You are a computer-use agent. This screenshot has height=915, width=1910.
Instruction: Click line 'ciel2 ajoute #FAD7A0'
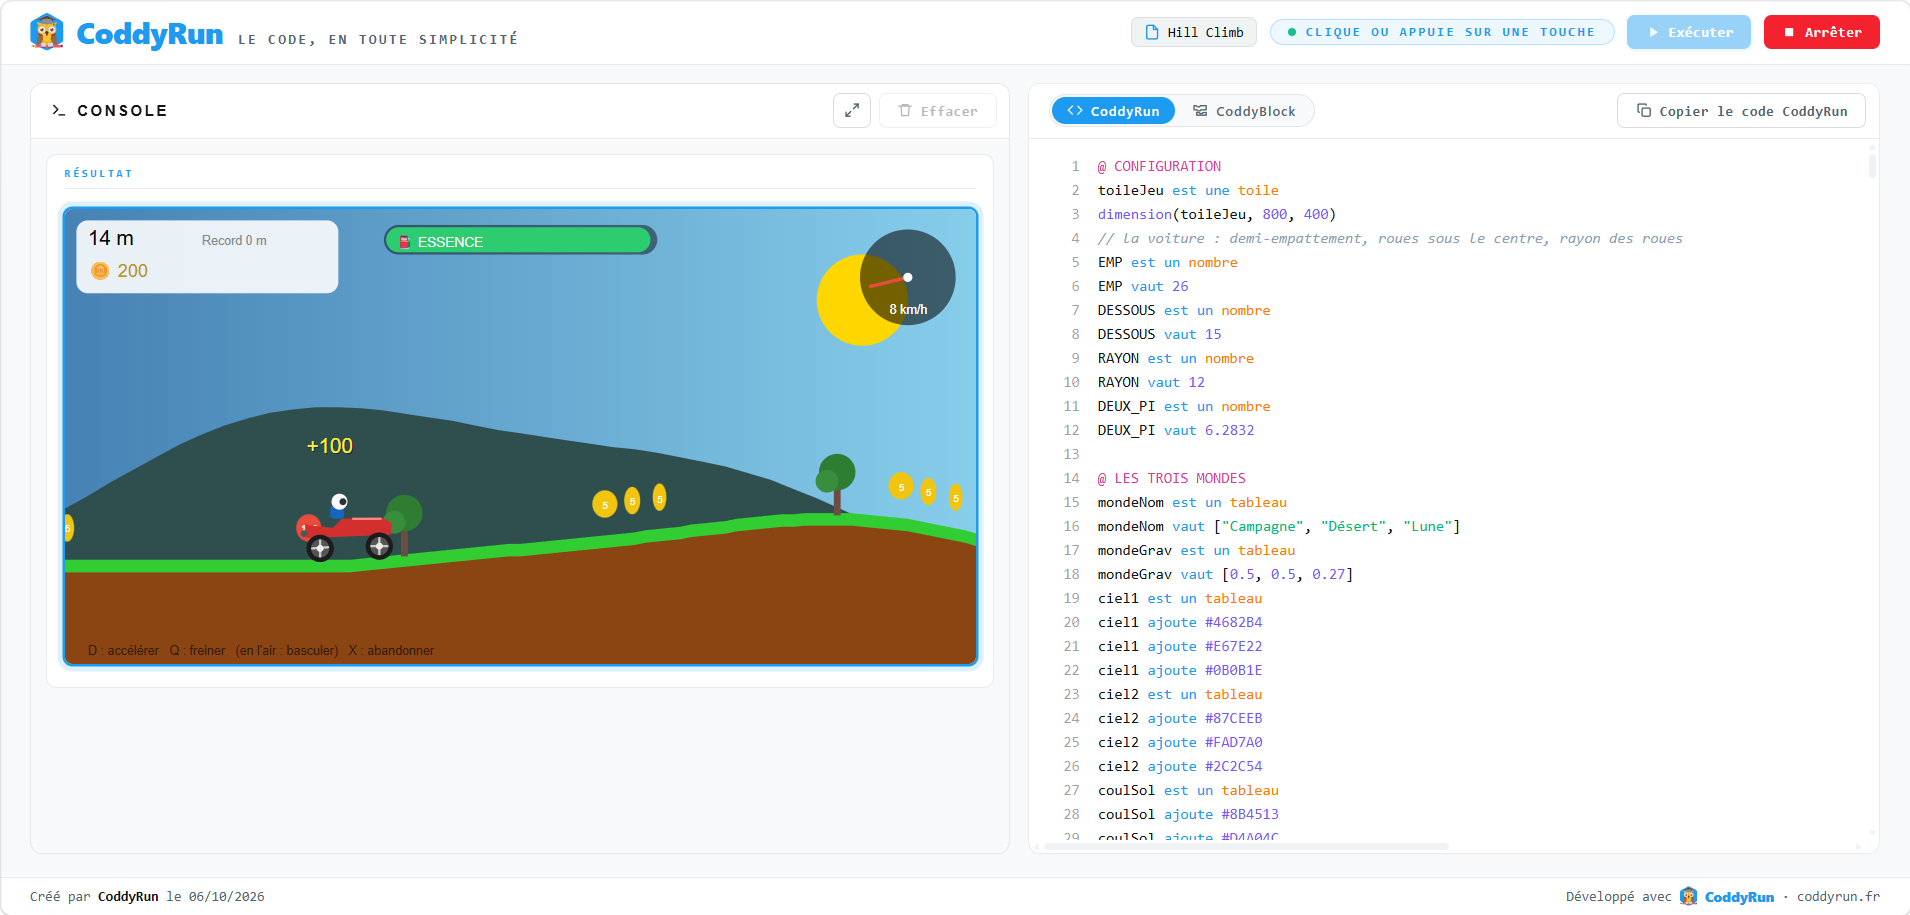1180,742
